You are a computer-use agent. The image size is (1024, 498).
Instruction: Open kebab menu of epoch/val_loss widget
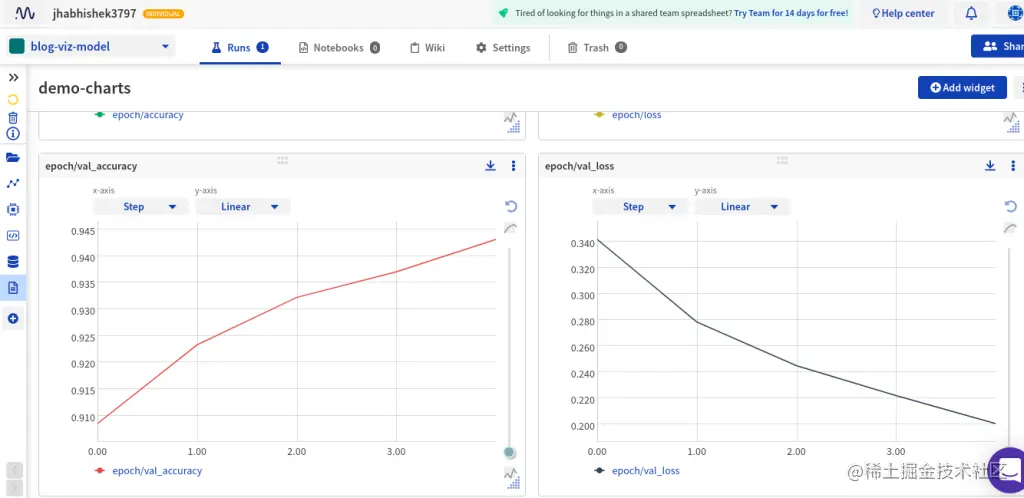pyautogui.click(x=1013, y=166)
